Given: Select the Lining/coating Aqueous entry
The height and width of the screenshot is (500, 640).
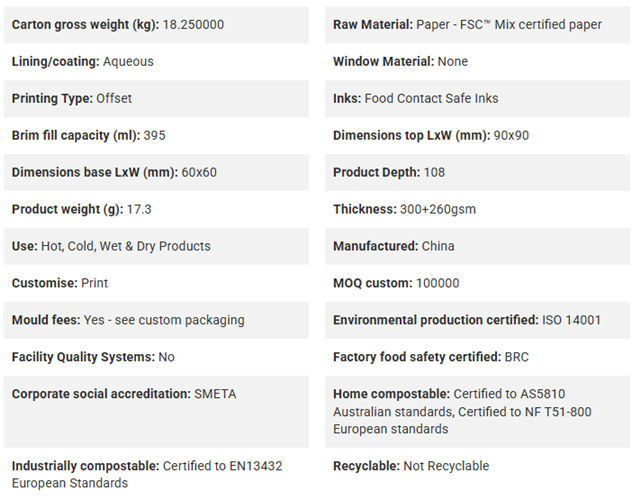Looking at the screenshot, I should click(x=156, y=62).
